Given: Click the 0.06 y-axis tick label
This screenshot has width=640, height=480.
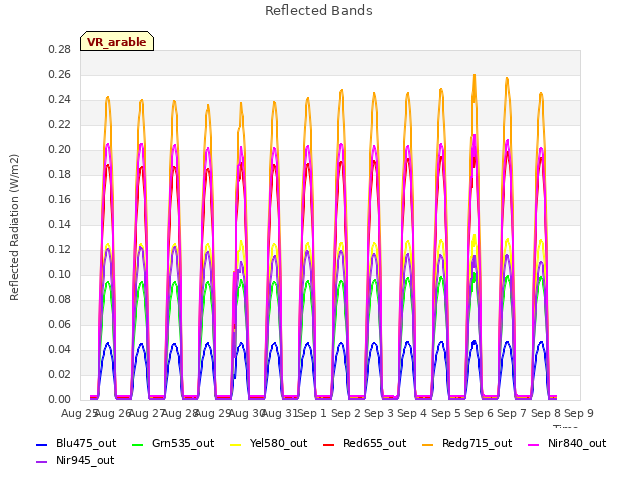Looking at the screenshot, I should (60, 324).
